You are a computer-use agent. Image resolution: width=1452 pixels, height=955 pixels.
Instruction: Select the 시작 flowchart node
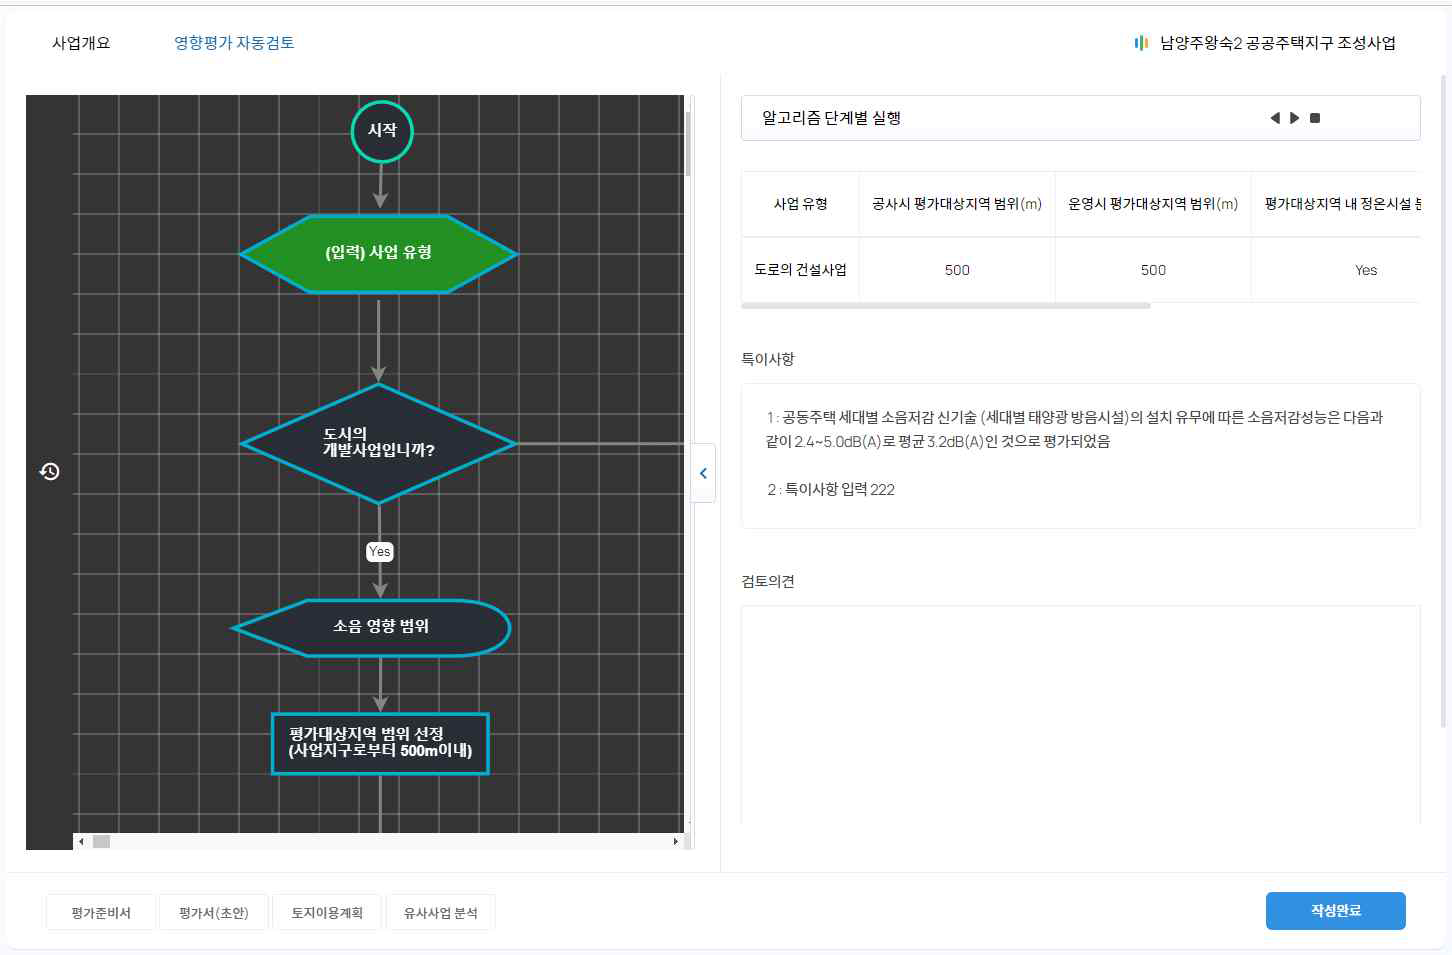(382, 131)
